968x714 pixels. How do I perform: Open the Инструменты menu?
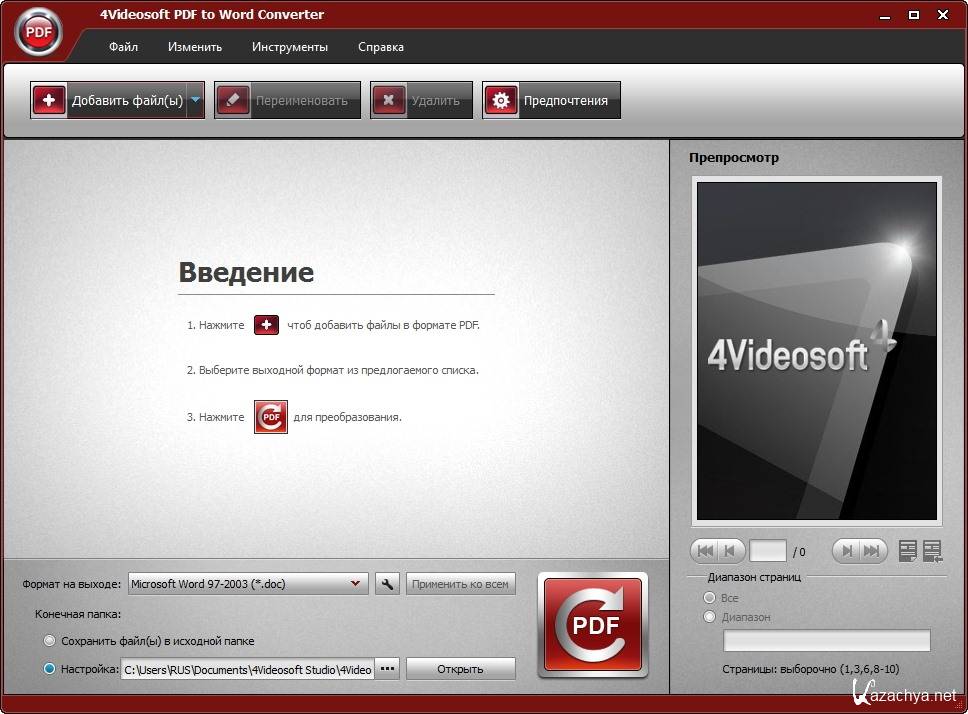pyautogui.click(x=290, y=47)
